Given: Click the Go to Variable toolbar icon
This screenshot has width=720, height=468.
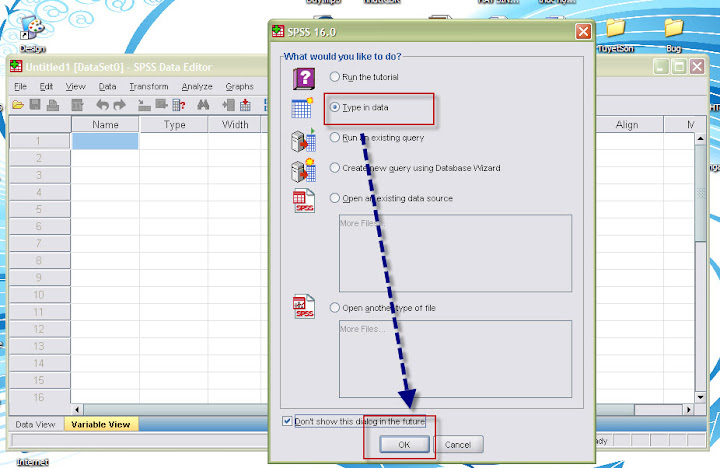Looking at the screenshot, I should [x=161, y=105].
